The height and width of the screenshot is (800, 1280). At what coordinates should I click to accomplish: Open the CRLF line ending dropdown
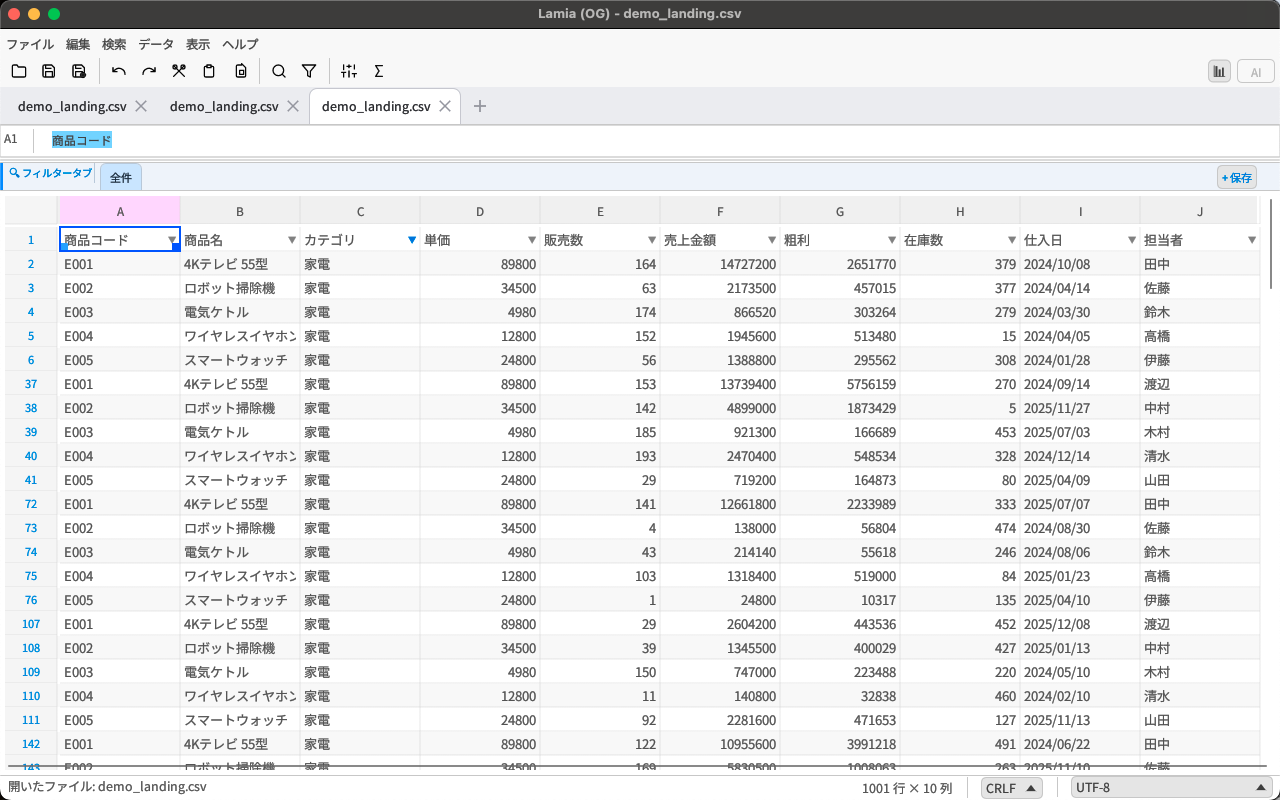[x=1012, y=788]
